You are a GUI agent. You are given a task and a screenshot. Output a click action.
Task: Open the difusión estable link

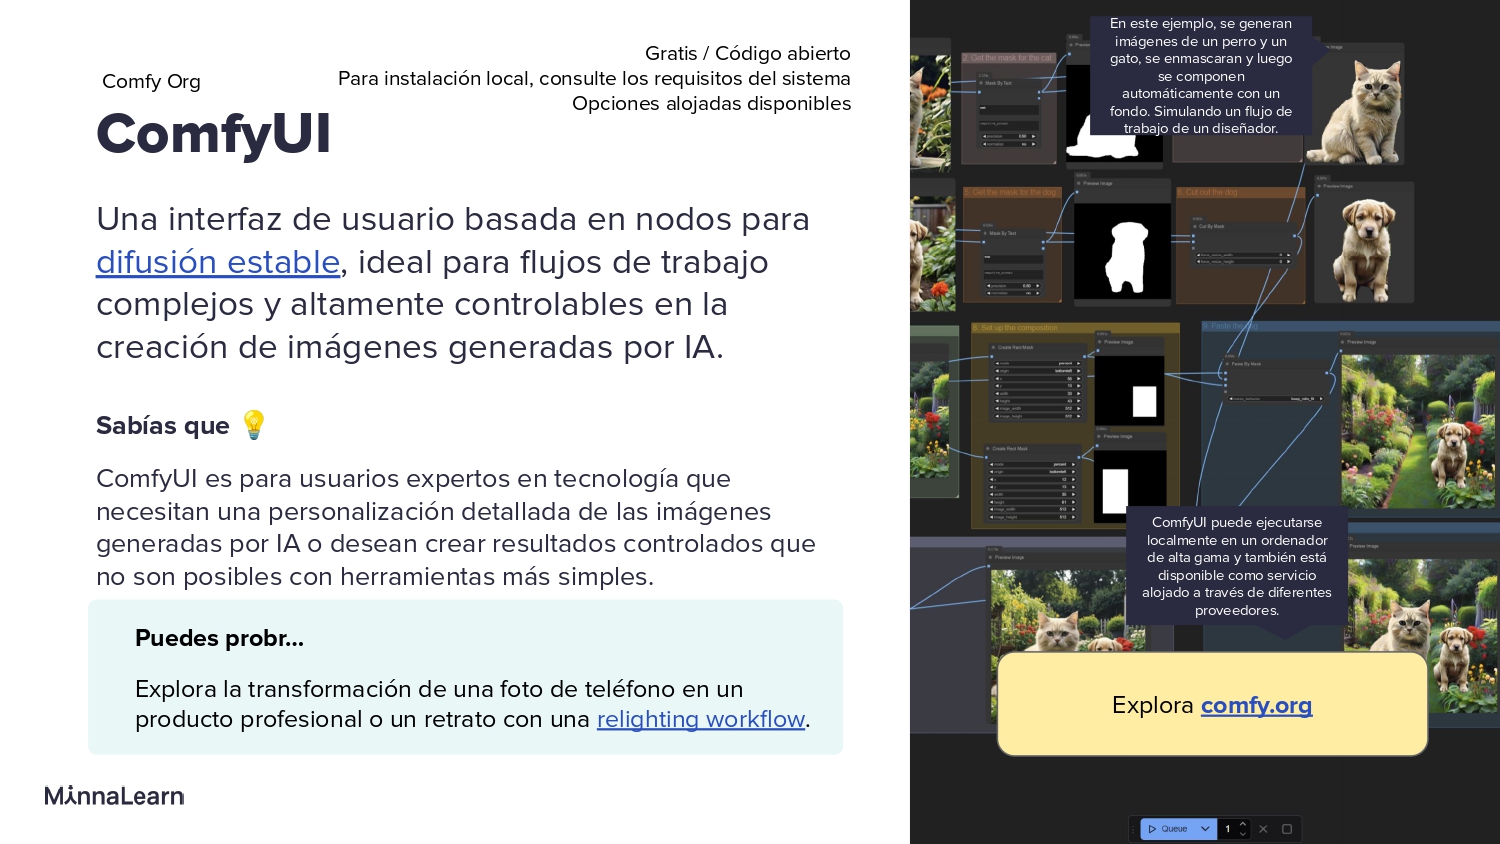coord(218,262)
